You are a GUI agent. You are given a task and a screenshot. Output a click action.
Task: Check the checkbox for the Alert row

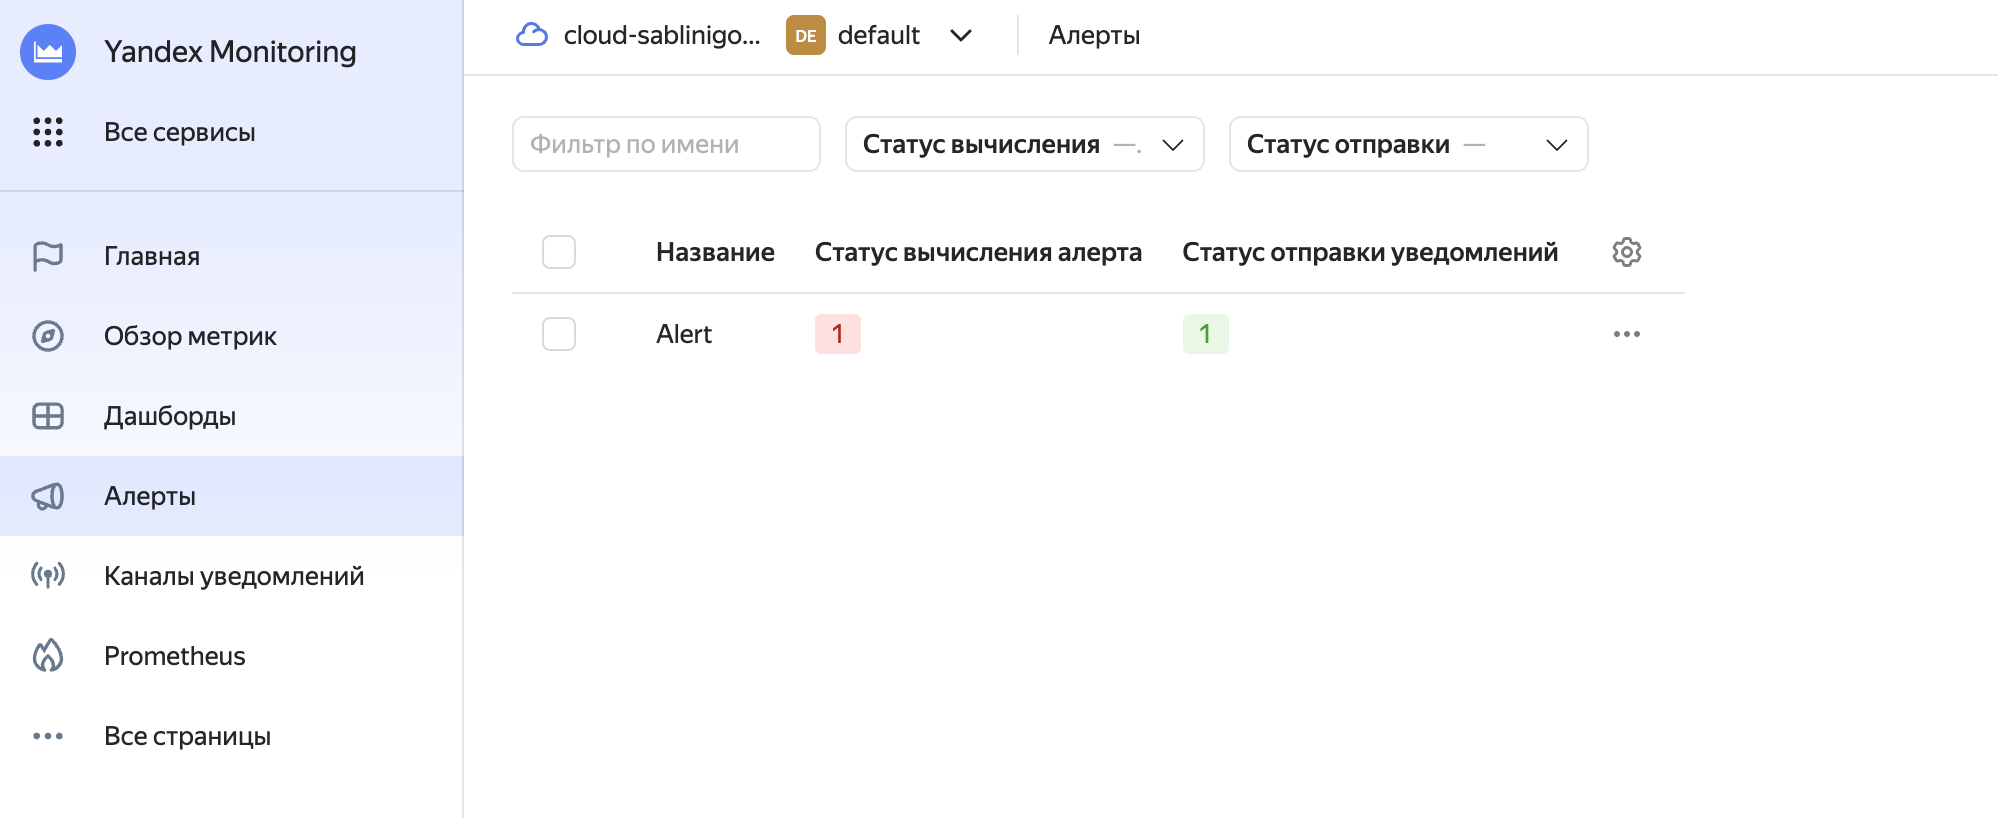559,334
